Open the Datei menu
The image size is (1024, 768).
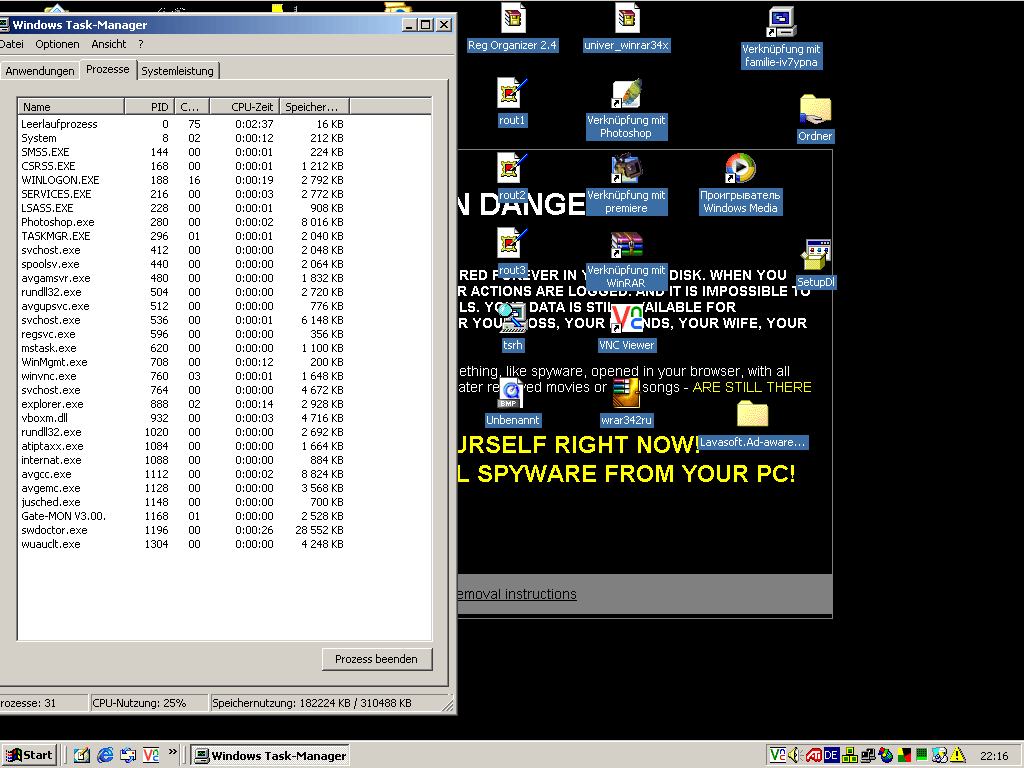12,44
